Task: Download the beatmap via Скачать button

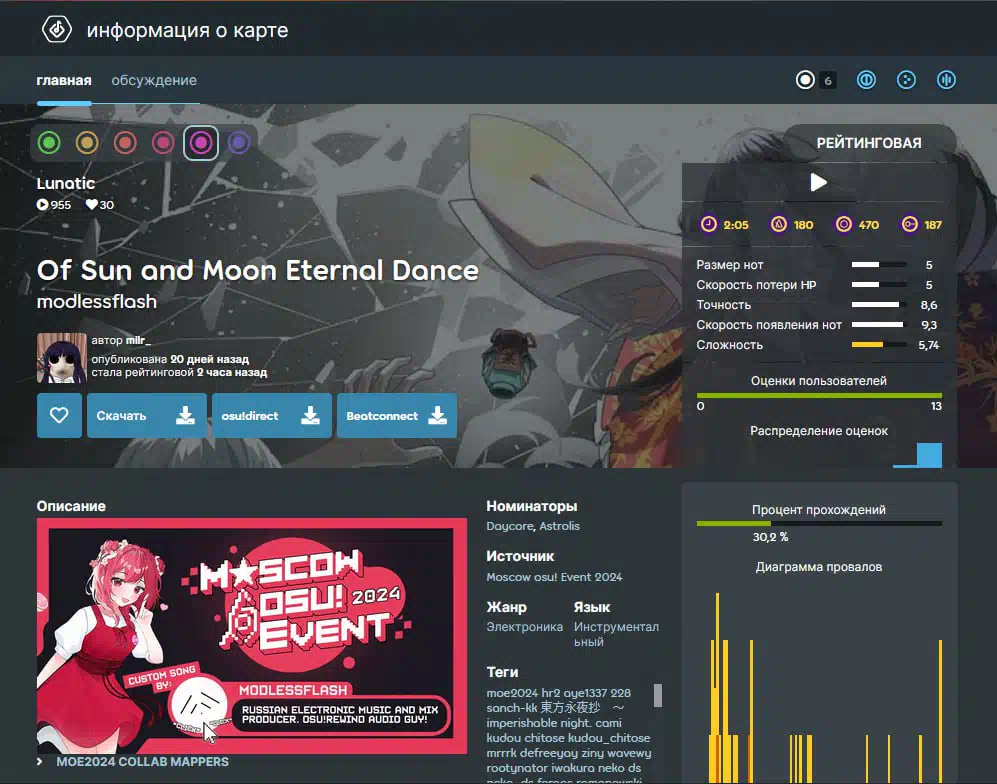Action: (147, 416)
